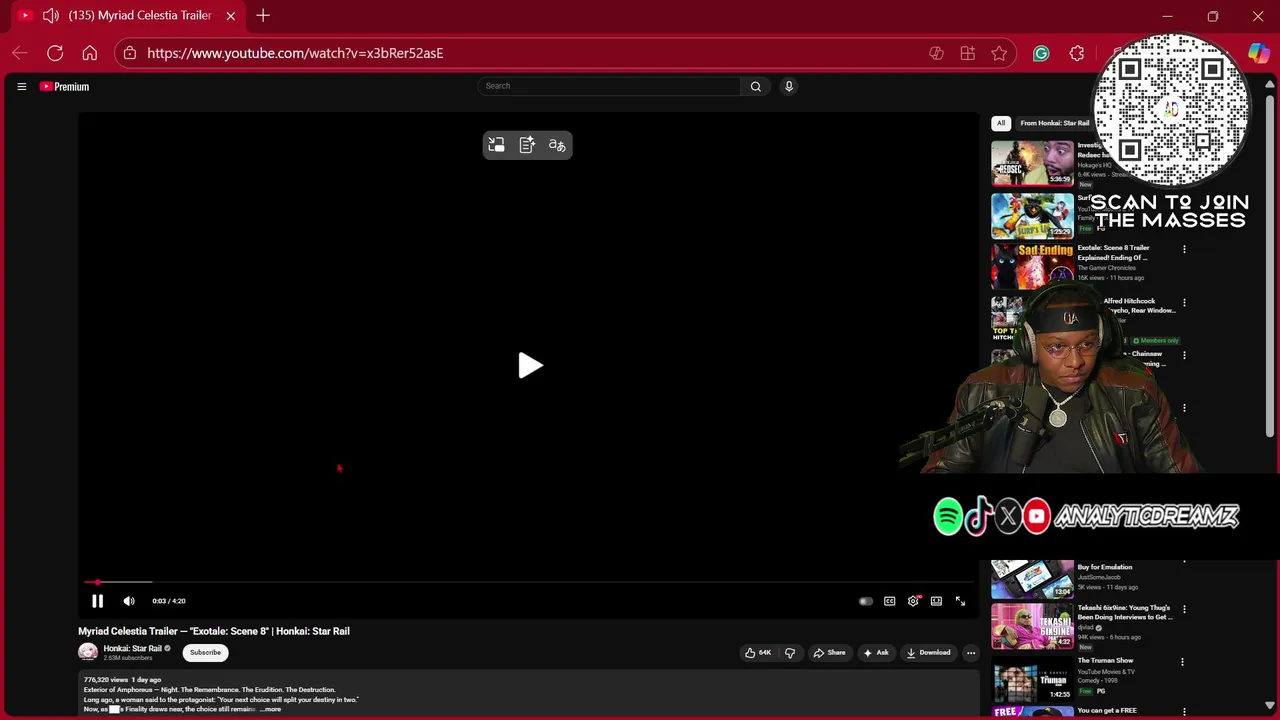The width and height of the screenshot is (1280, 720).
Task: Reload the page in the browser
Action: [x=55, y=53]
